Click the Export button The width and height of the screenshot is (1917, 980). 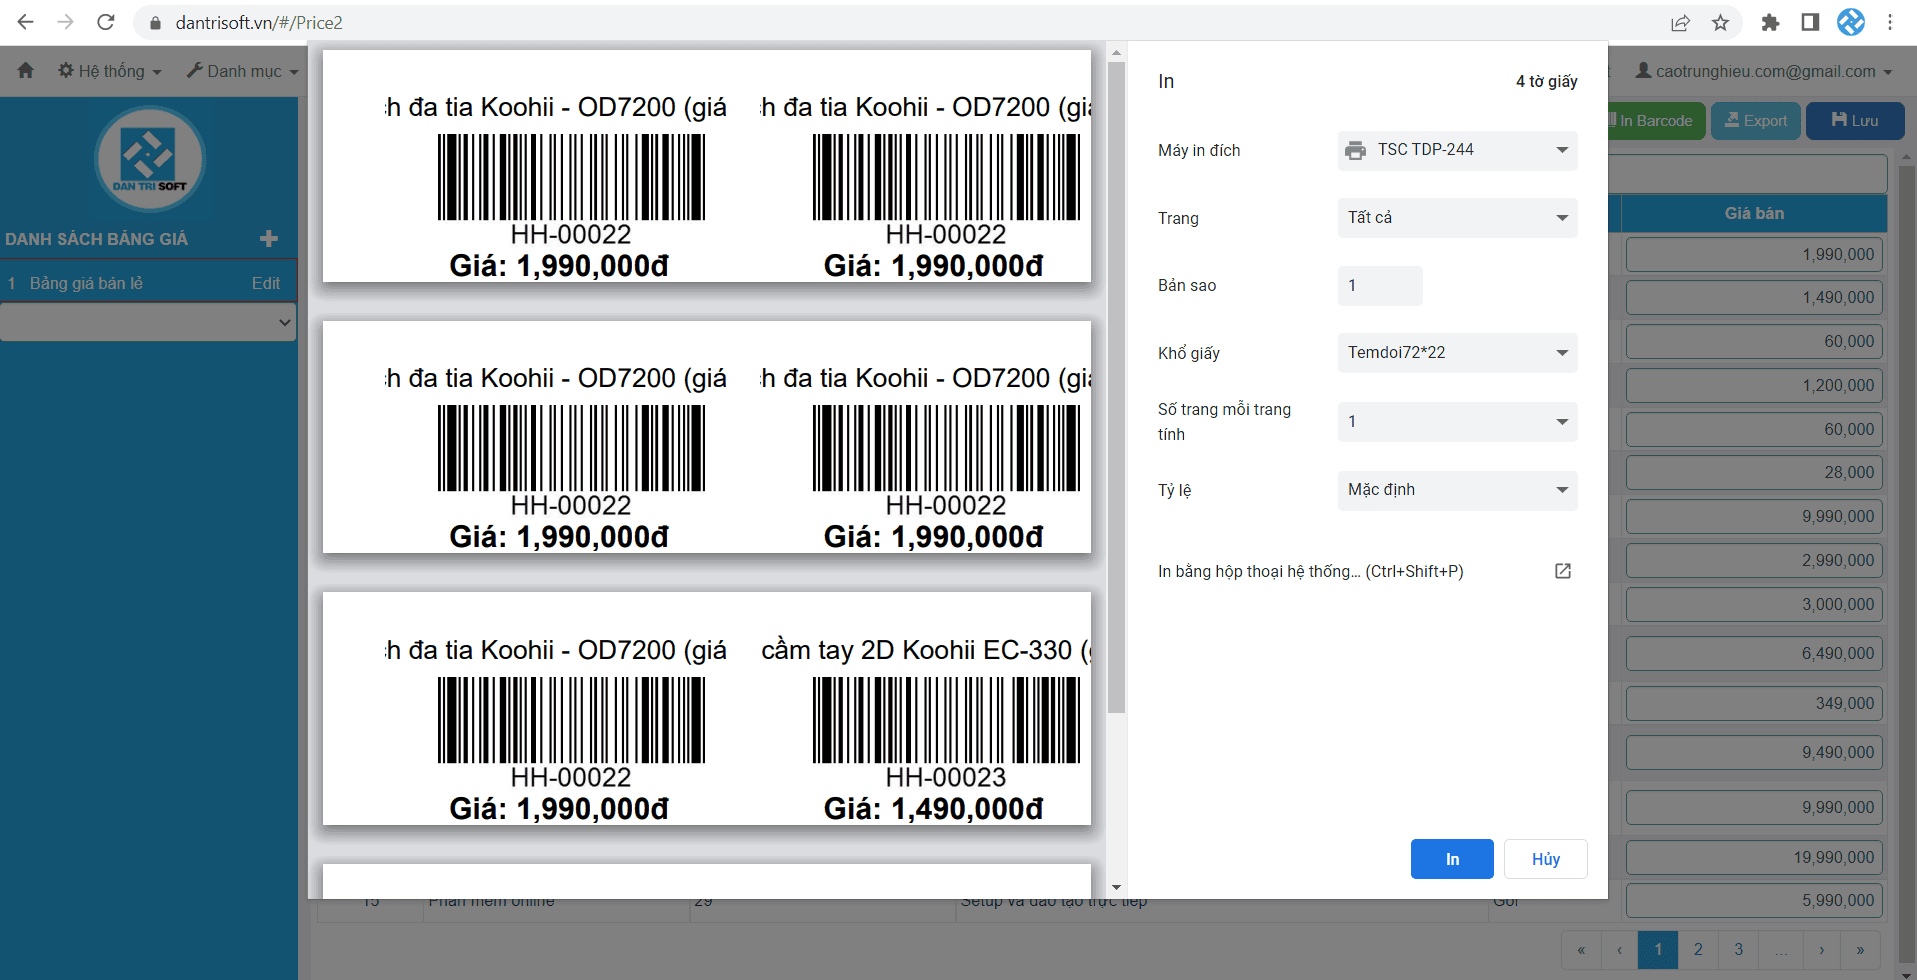(1756, 121)
